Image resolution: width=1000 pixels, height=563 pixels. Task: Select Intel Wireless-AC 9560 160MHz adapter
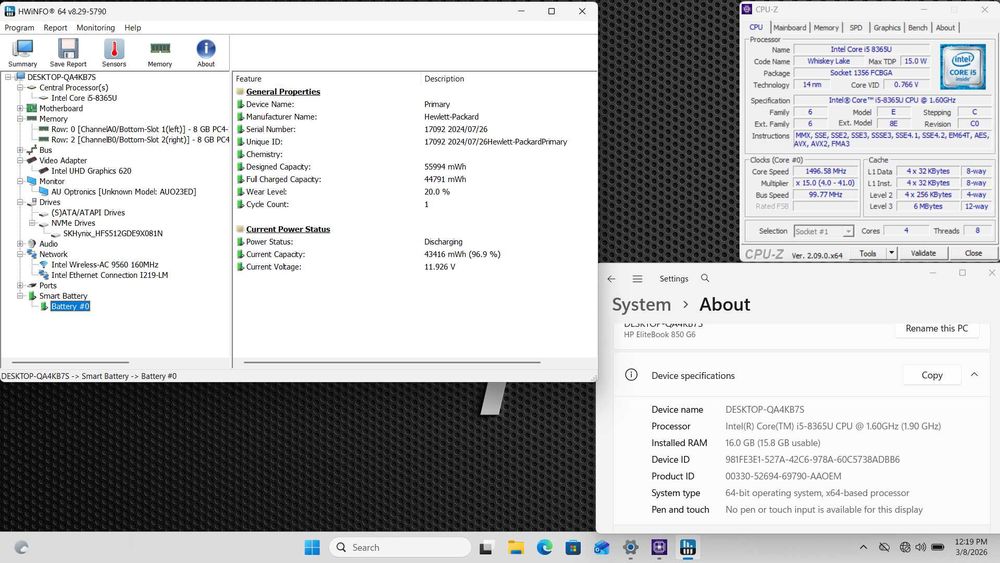(105, 265)
